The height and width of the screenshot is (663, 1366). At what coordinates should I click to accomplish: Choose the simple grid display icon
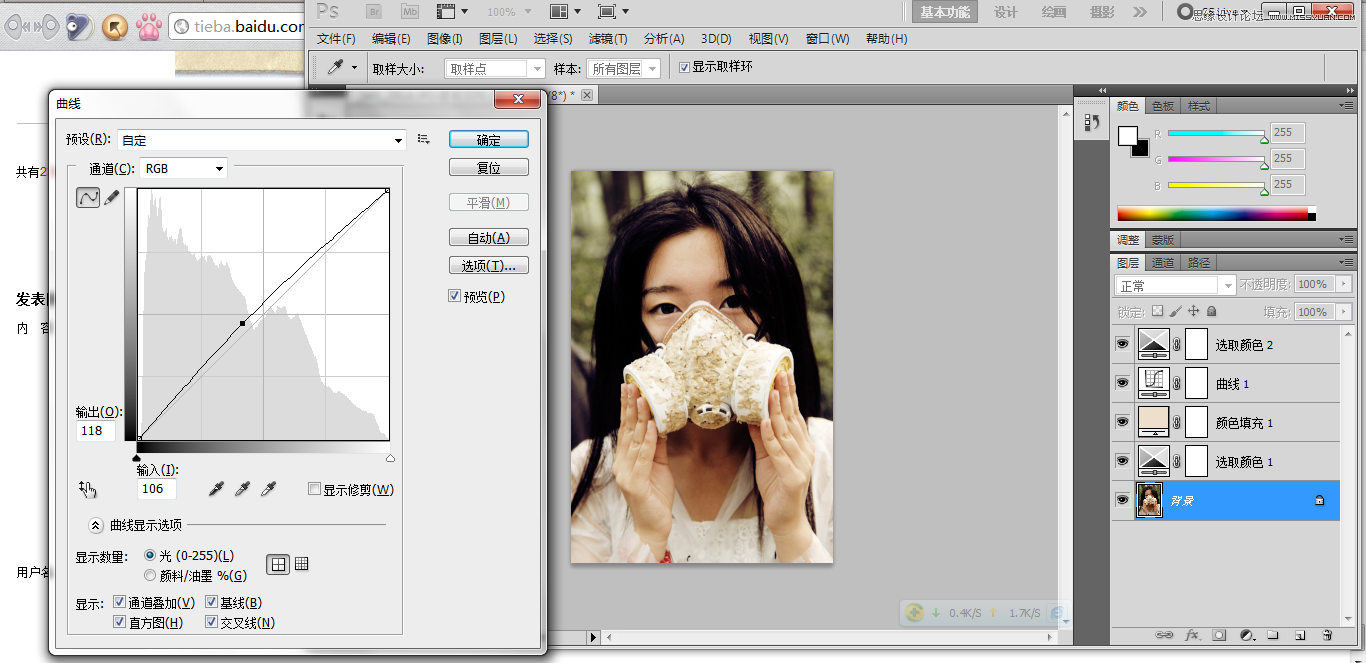point(278,564)
